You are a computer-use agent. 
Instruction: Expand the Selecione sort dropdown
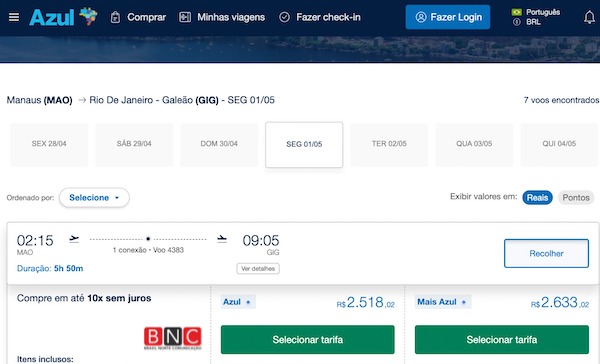94,198
